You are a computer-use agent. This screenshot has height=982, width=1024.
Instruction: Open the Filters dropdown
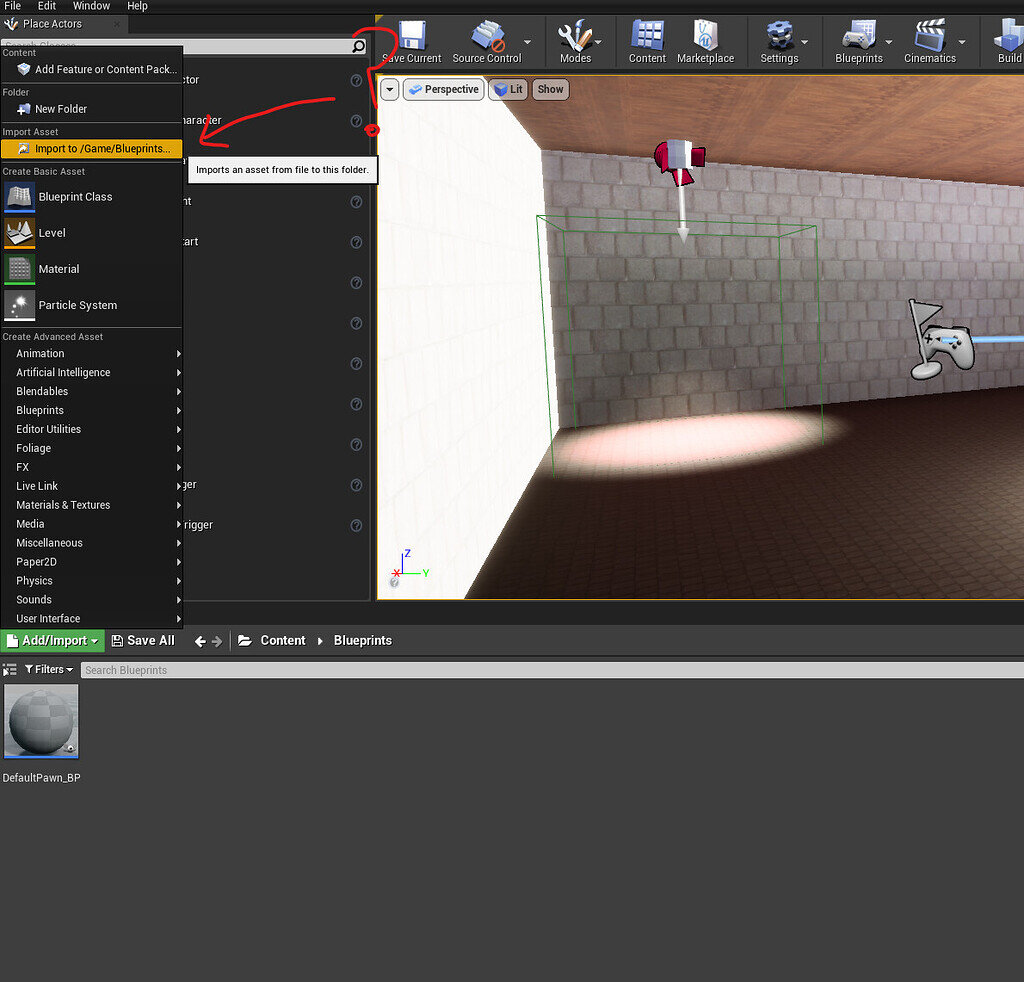[x=49, y=669]
